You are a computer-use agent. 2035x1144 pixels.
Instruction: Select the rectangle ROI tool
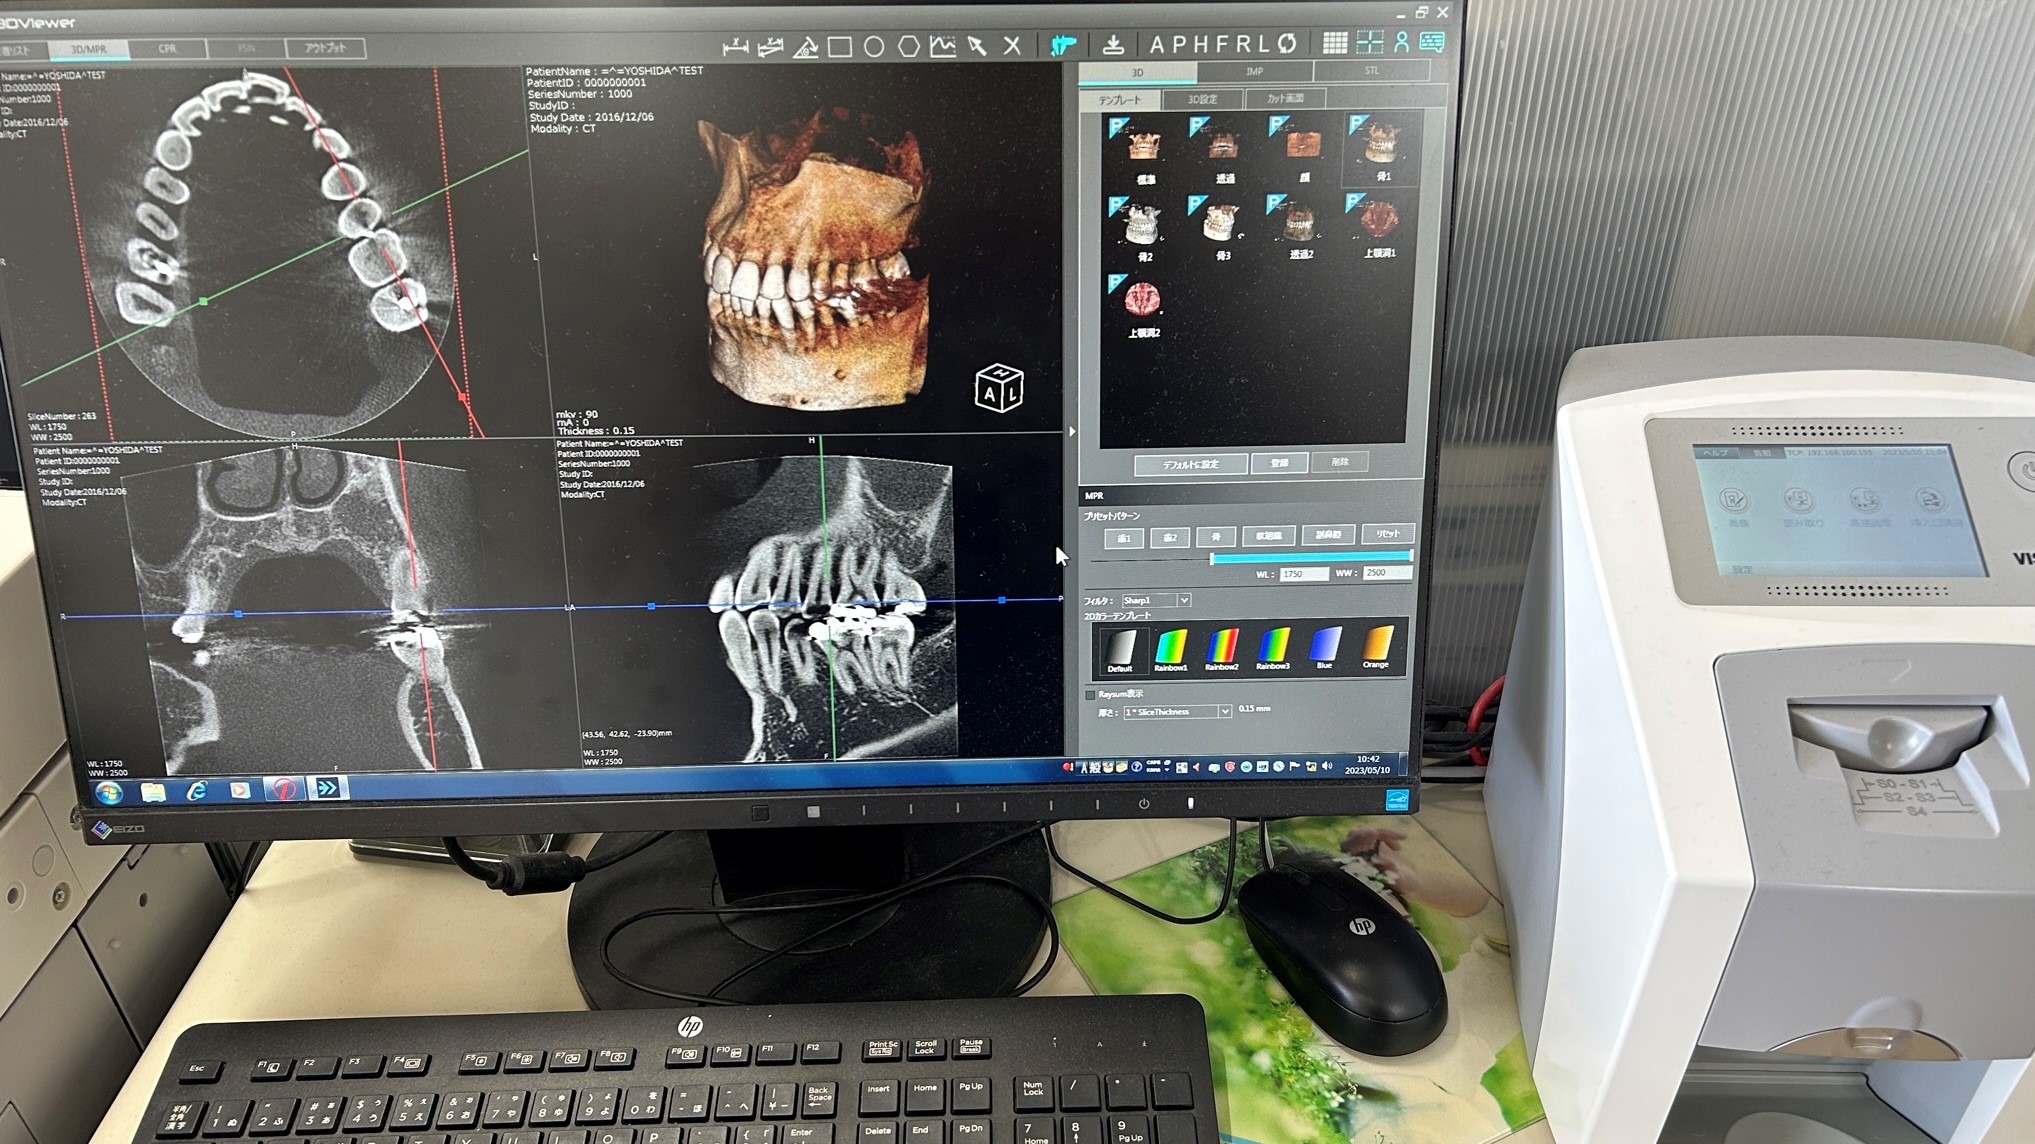point(840,46)
